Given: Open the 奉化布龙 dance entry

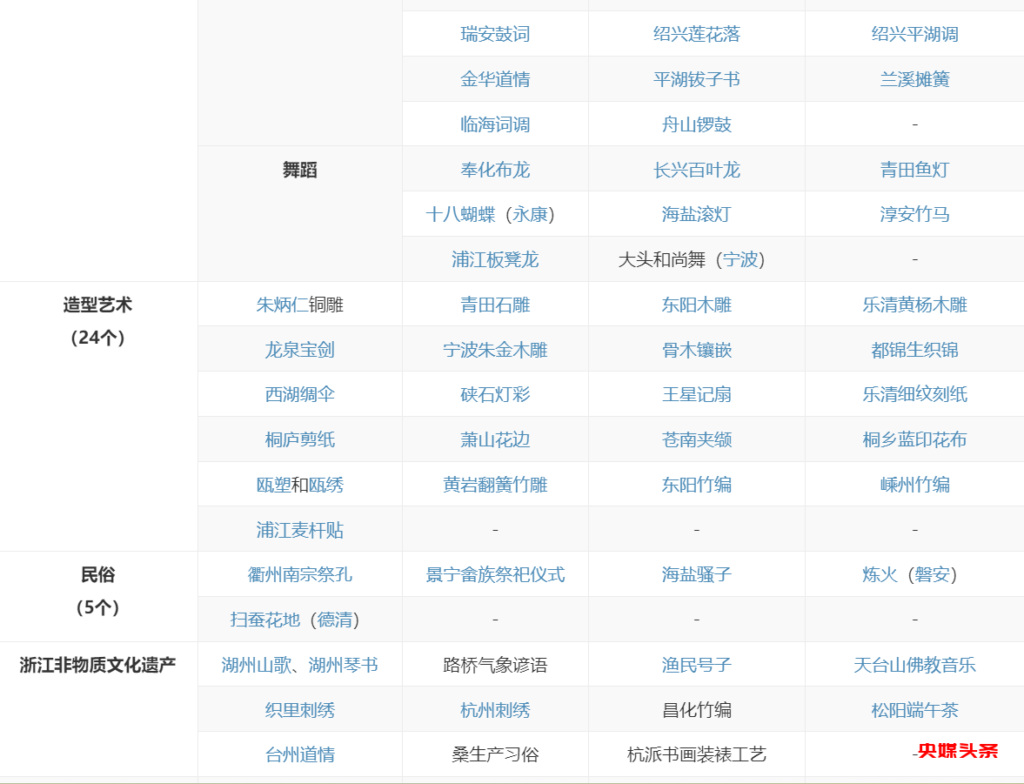Looking at the screenshot, I should [494, 169].
